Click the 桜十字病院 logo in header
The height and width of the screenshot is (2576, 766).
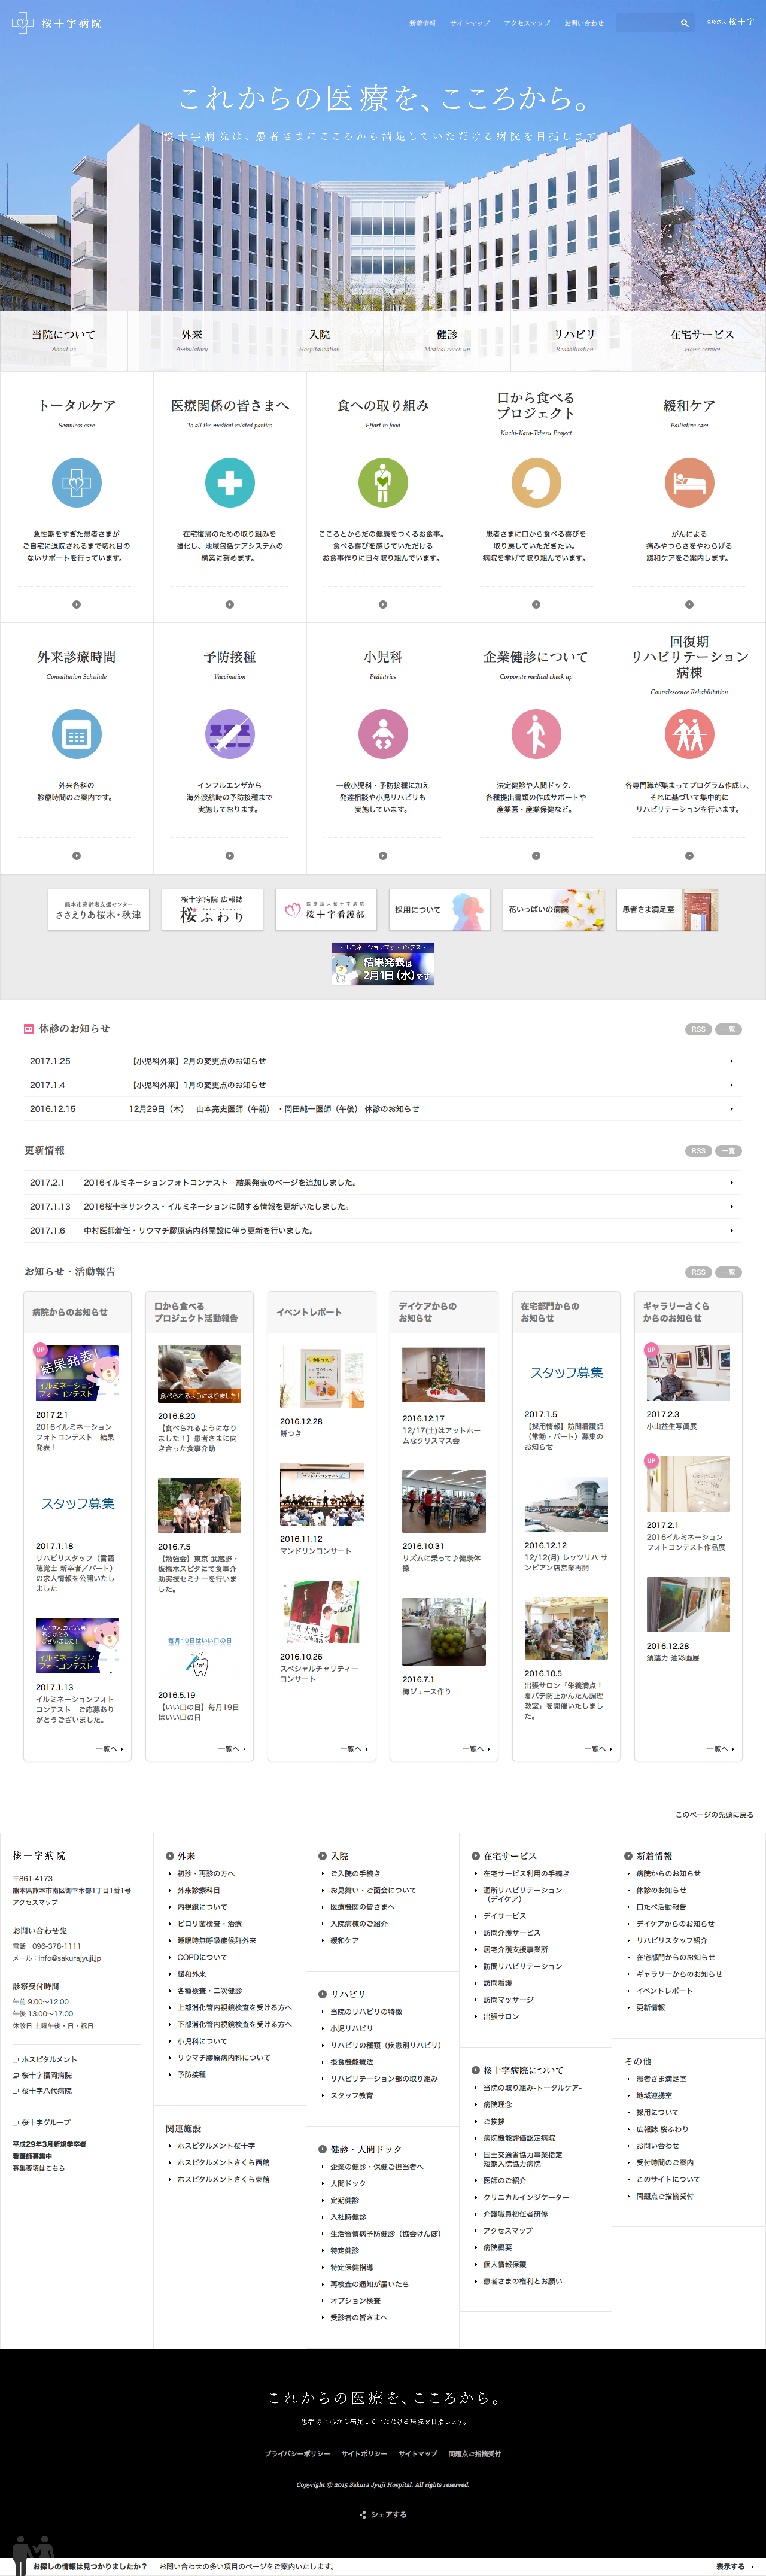click(56, 22)
